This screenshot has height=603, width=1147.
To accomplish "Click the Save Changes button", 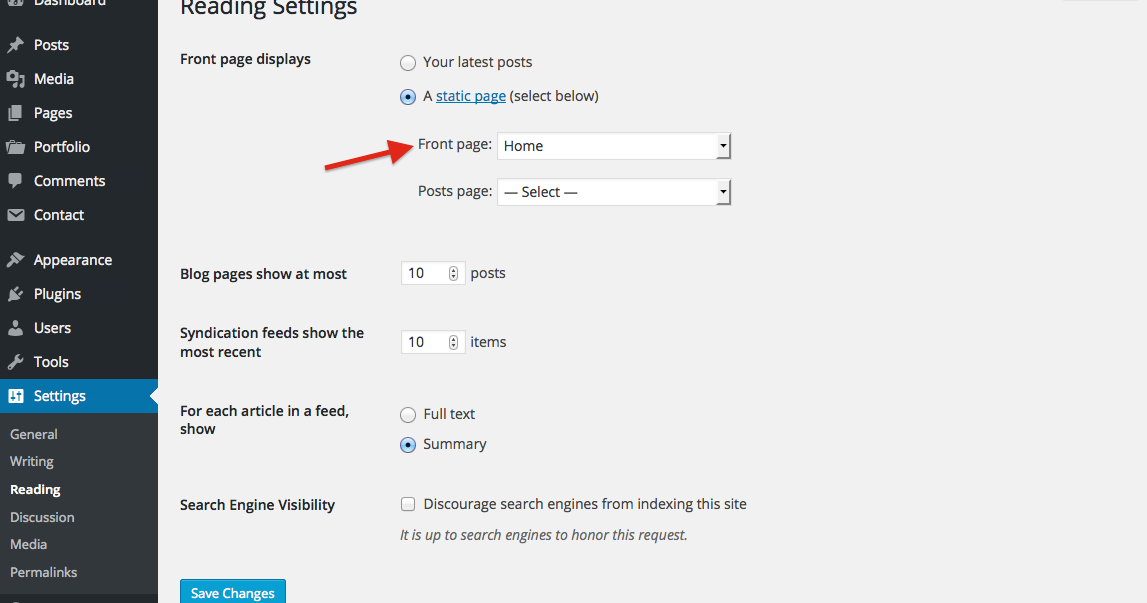I will [x=232, y=592].
